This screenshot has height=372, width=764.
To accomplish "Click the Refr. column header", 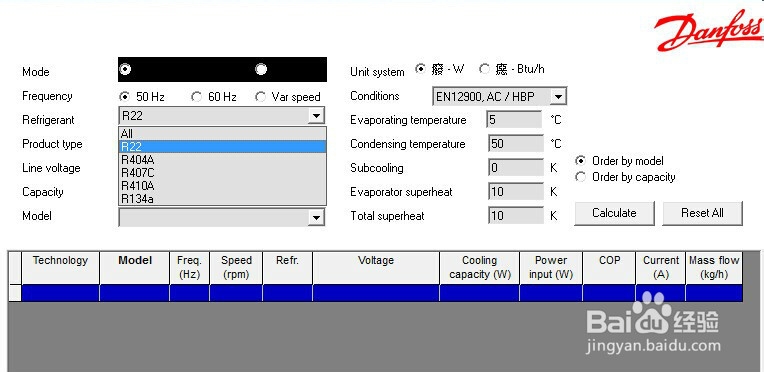I will [x=287, y=268].
